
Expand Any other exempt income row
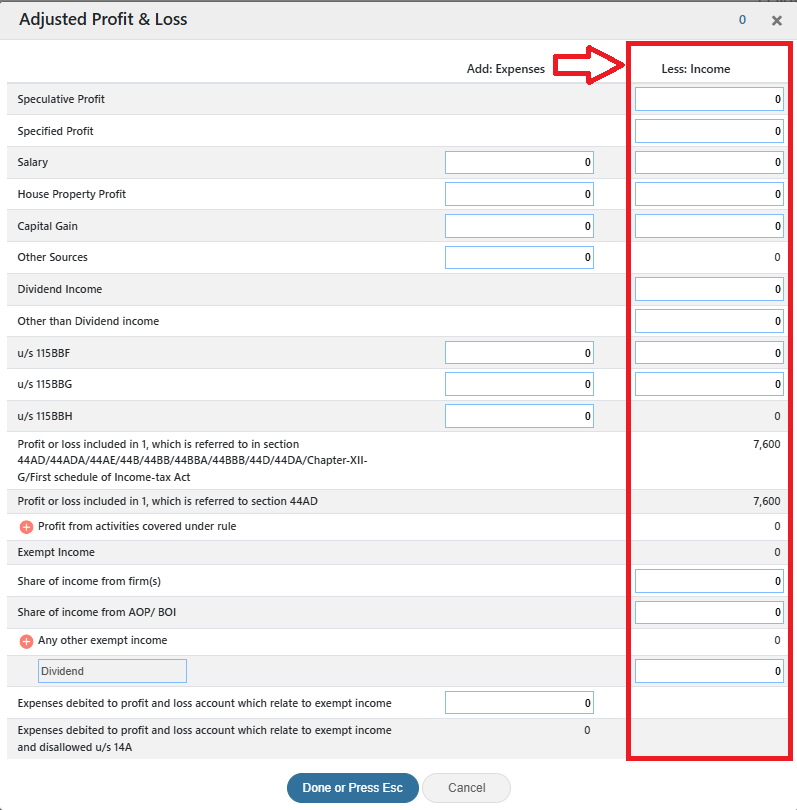26,642
